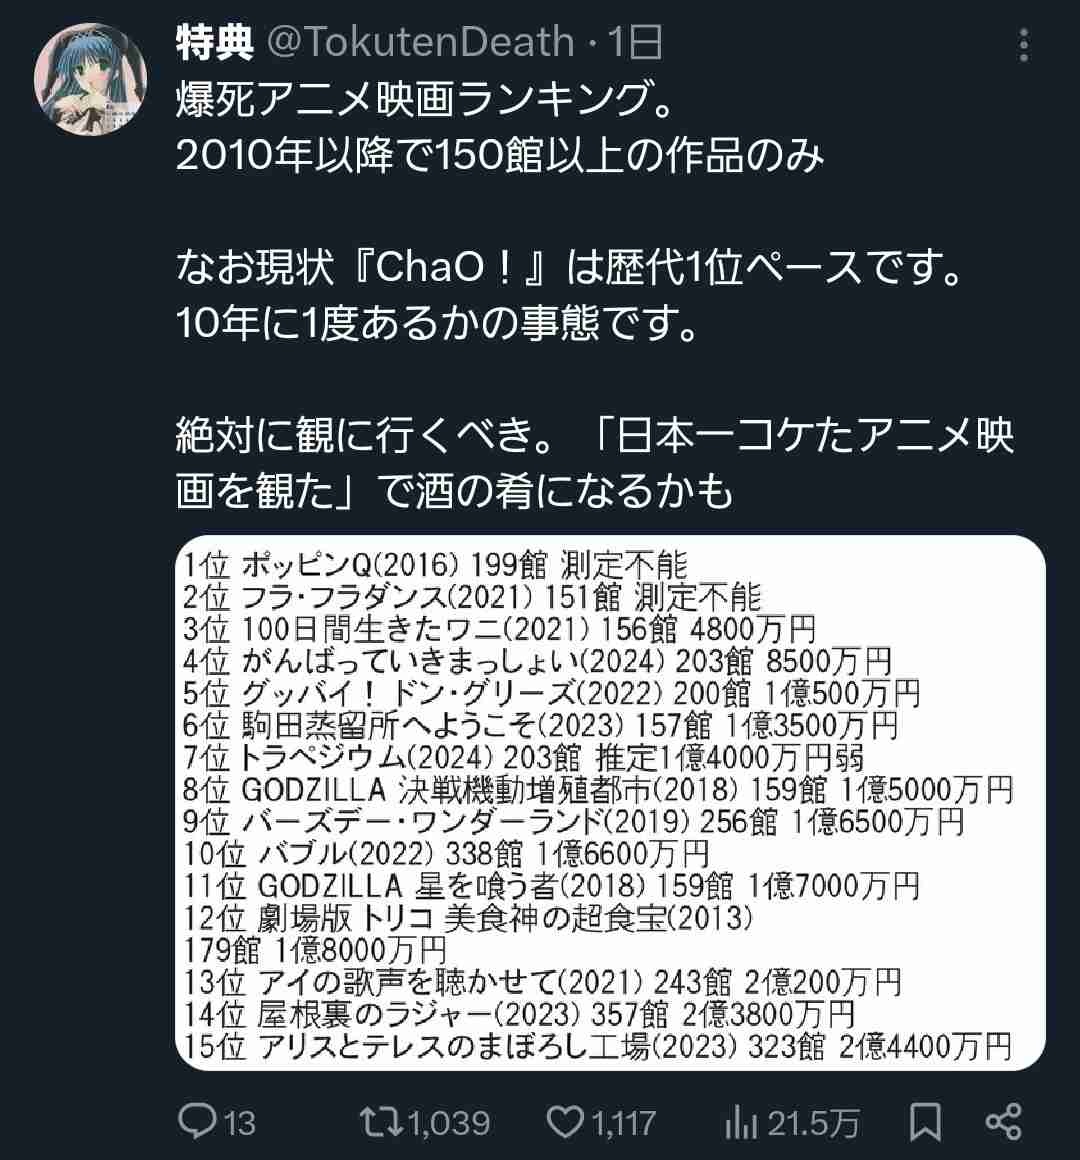This screenshot has width=1080, height=1160.
Task: Reply using the speech bubble icon
Action: pos(197,1122)
